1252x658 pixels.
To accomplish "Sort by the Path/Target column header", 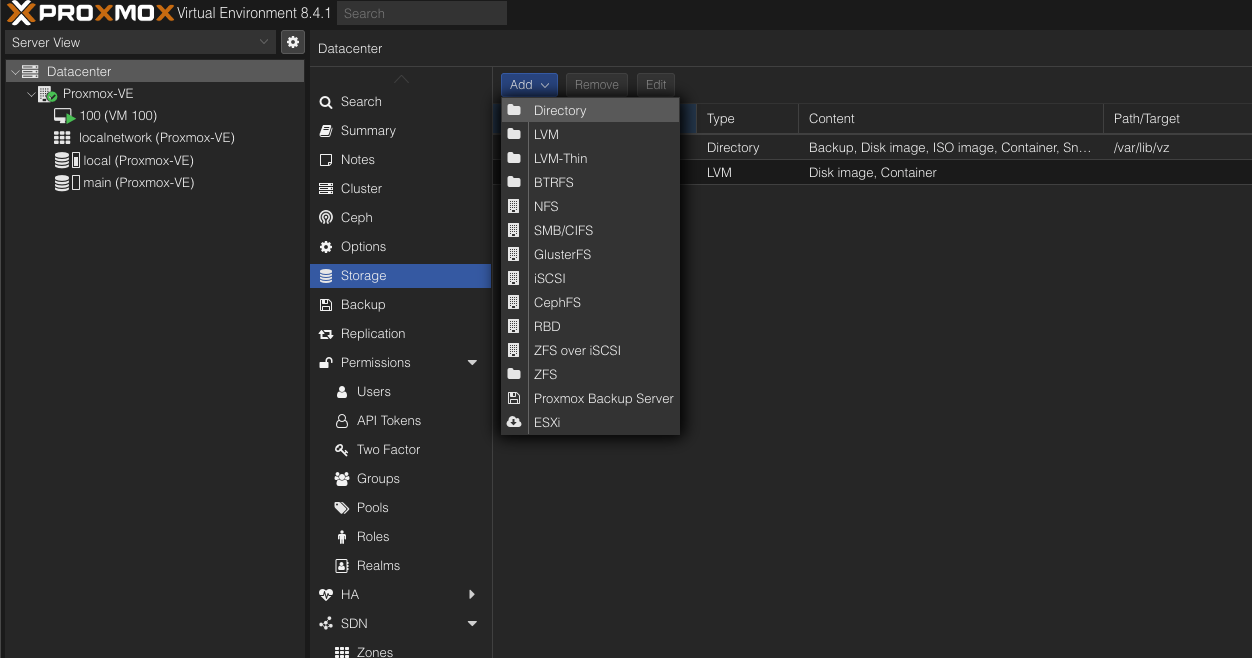I will pyautogui.click(x=1177, y=118).
